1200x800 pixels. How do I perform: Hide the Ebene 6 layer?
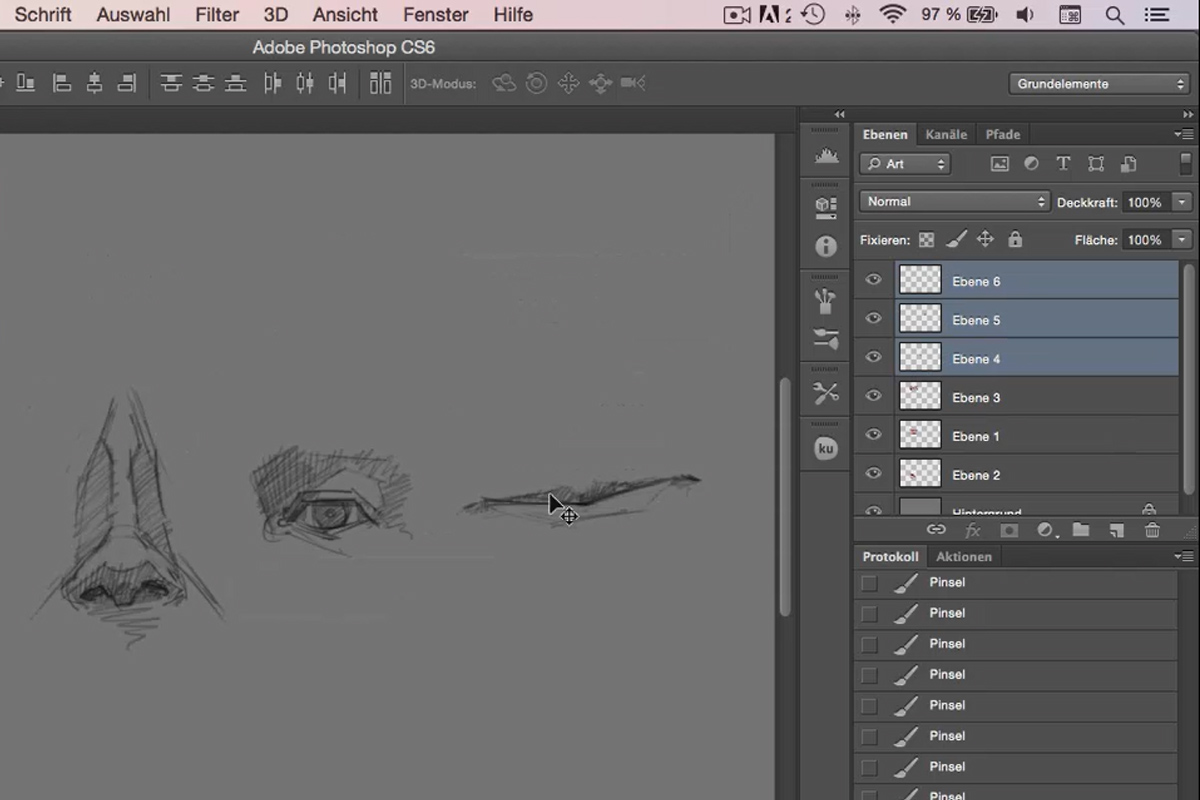[x=872, y=281]
